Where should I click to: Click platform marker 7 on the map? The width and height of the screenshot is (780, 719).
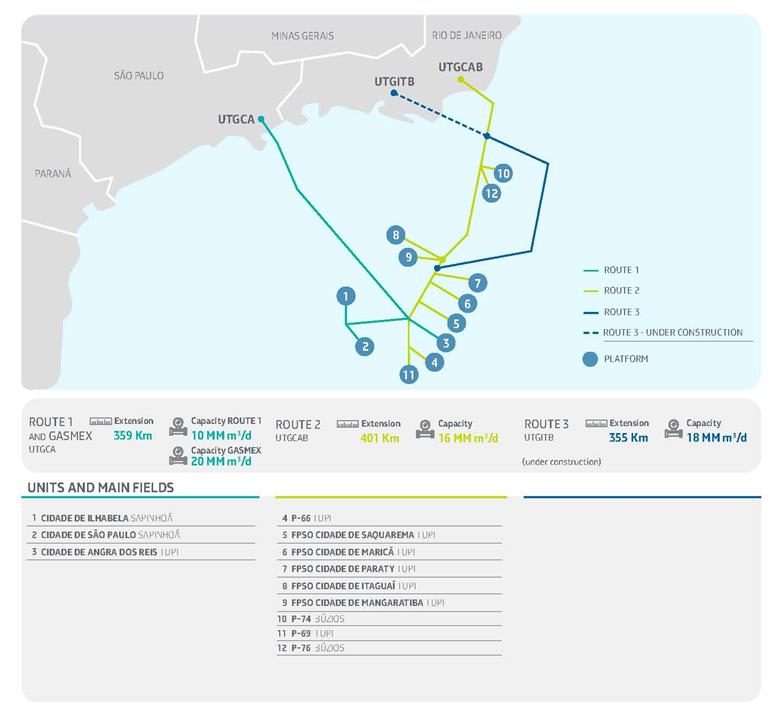(x=478, y=283)
